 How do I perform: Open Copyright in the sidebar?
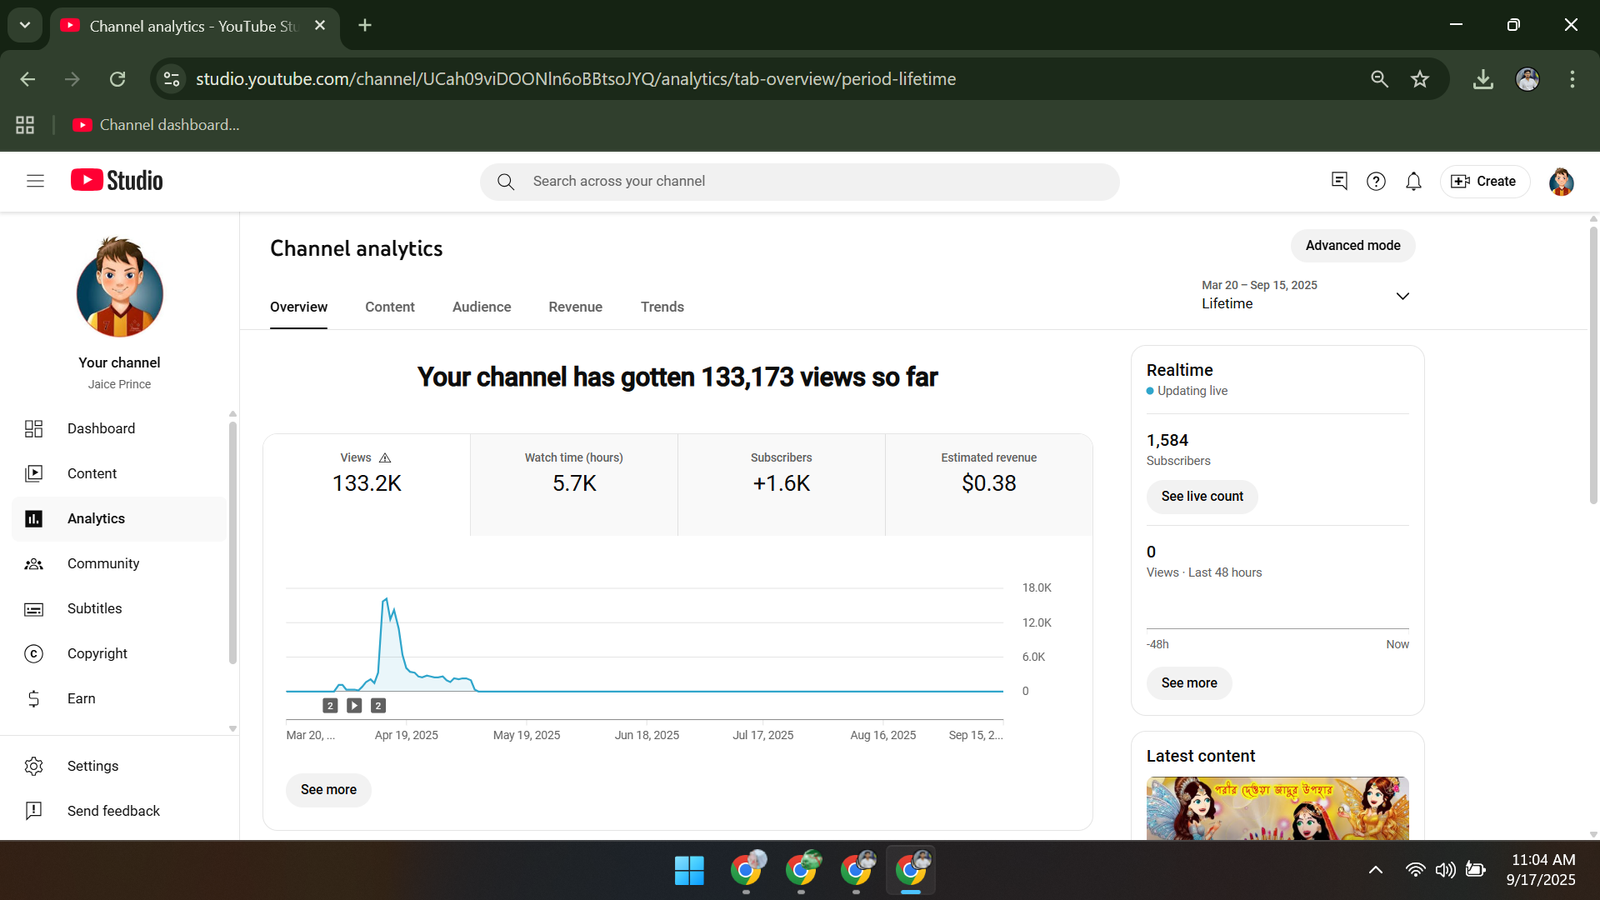97,654
